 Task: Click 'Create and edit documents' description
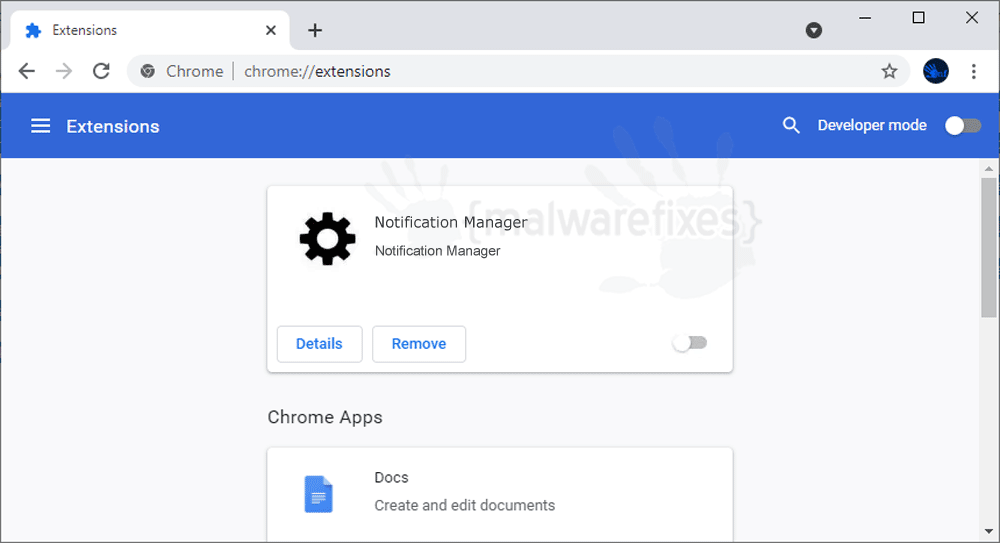(x=464, y=505)
